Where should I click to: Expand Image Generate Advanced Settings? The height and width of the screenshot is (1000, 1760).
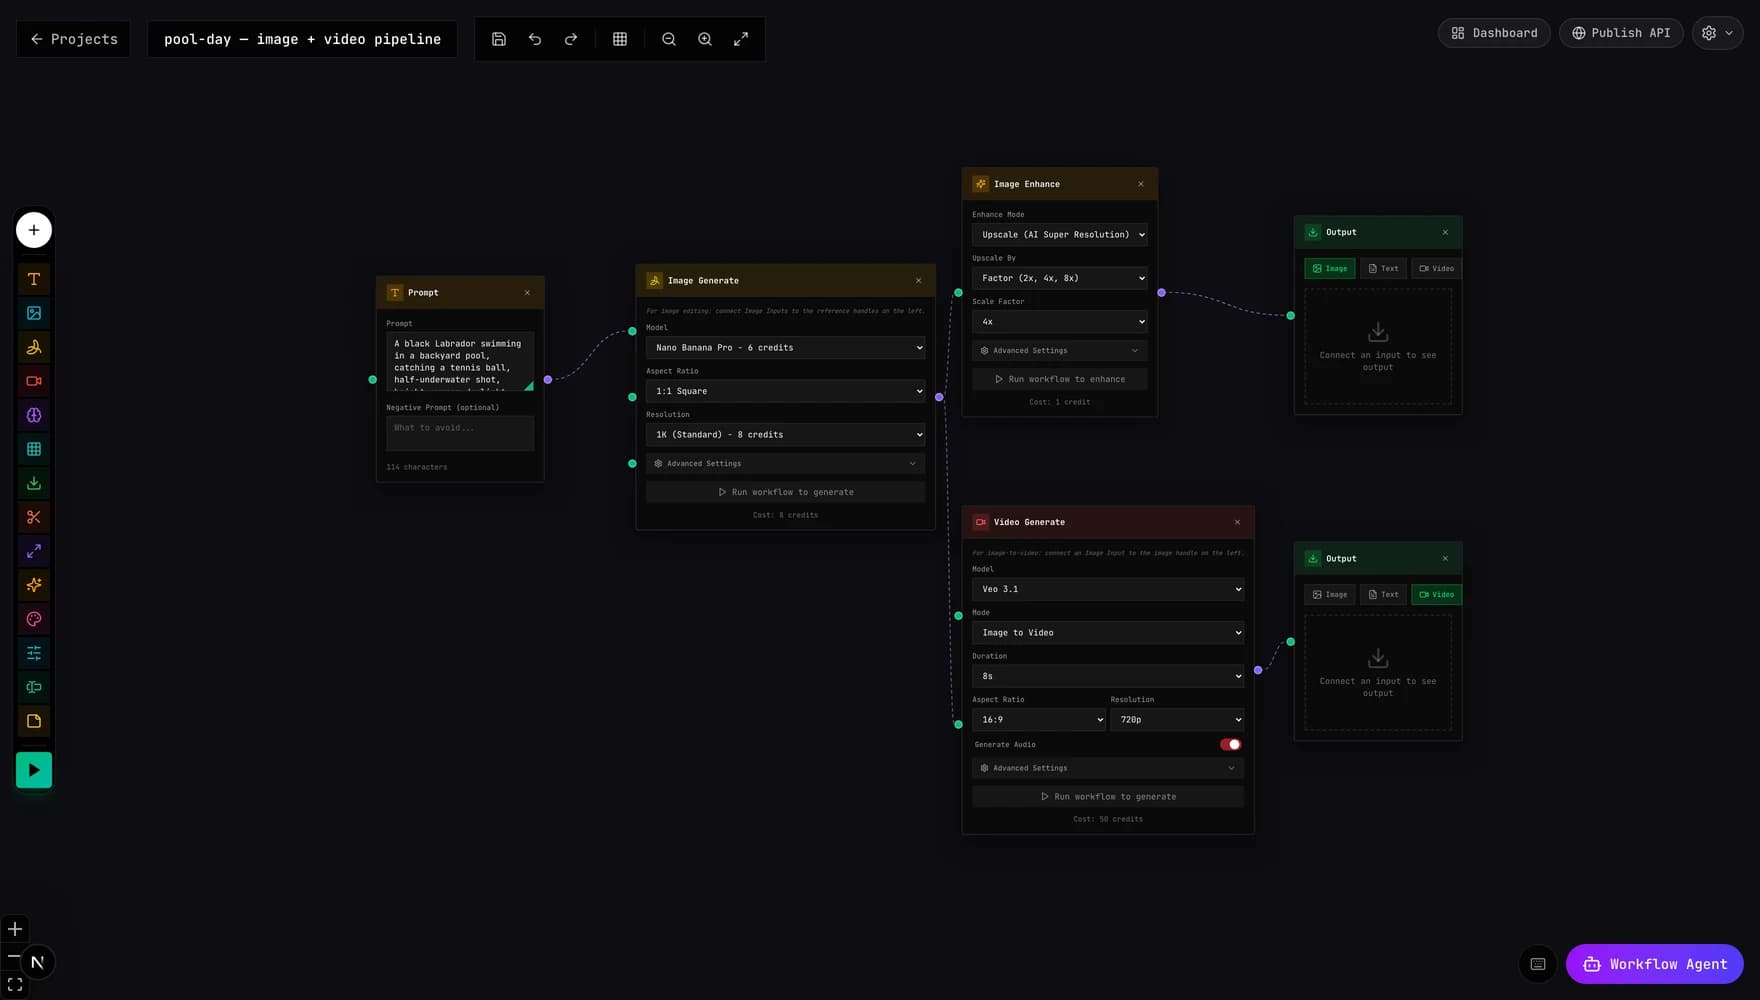coord(785,463)
